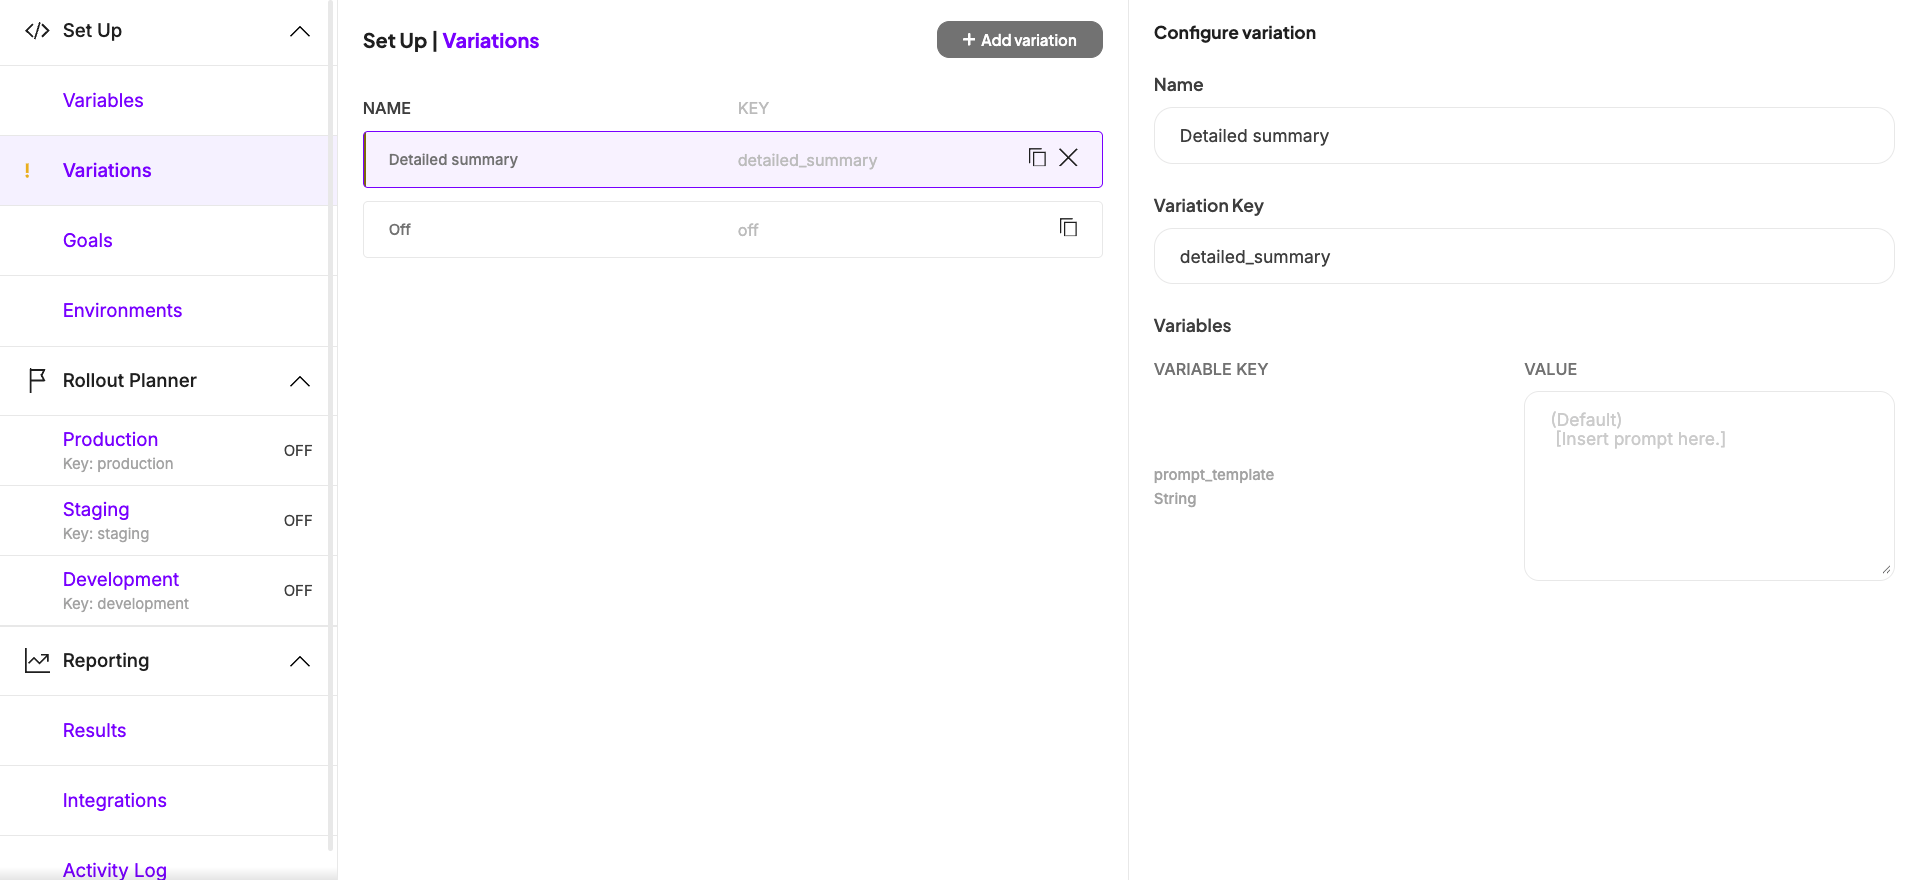Screen dimensions: 1920x880
Task: Click the VARIABLE KEY column header
Action: 1211,369
